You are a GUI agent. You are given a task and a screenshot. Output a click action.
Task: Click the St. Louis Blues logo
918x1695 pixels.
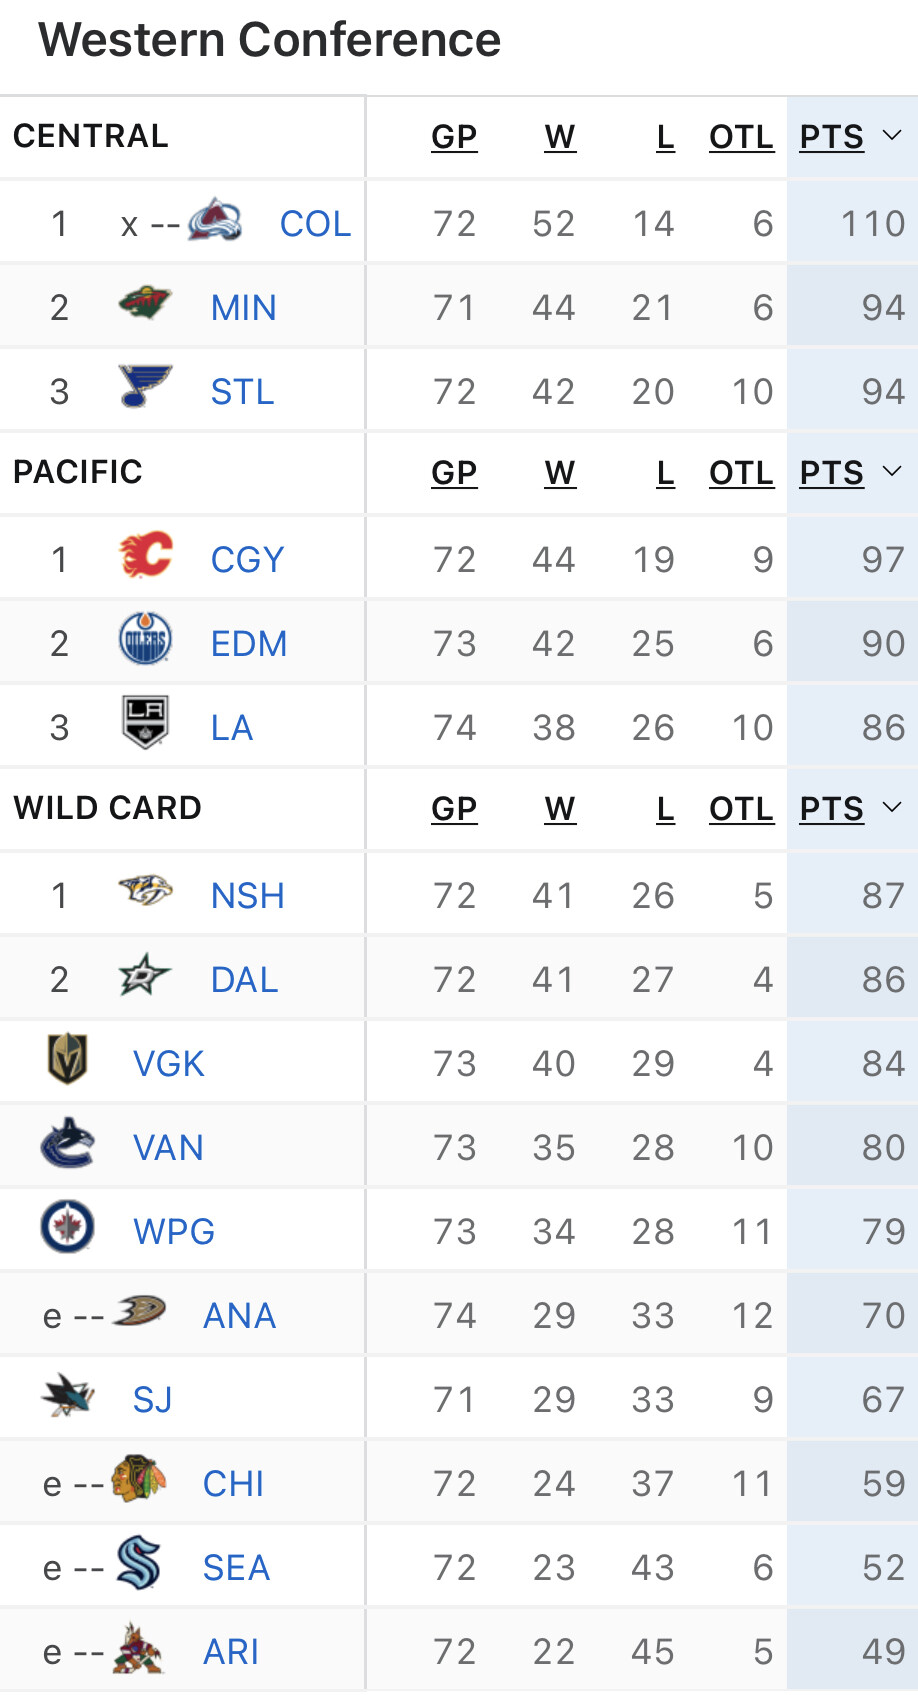(145, 389)
